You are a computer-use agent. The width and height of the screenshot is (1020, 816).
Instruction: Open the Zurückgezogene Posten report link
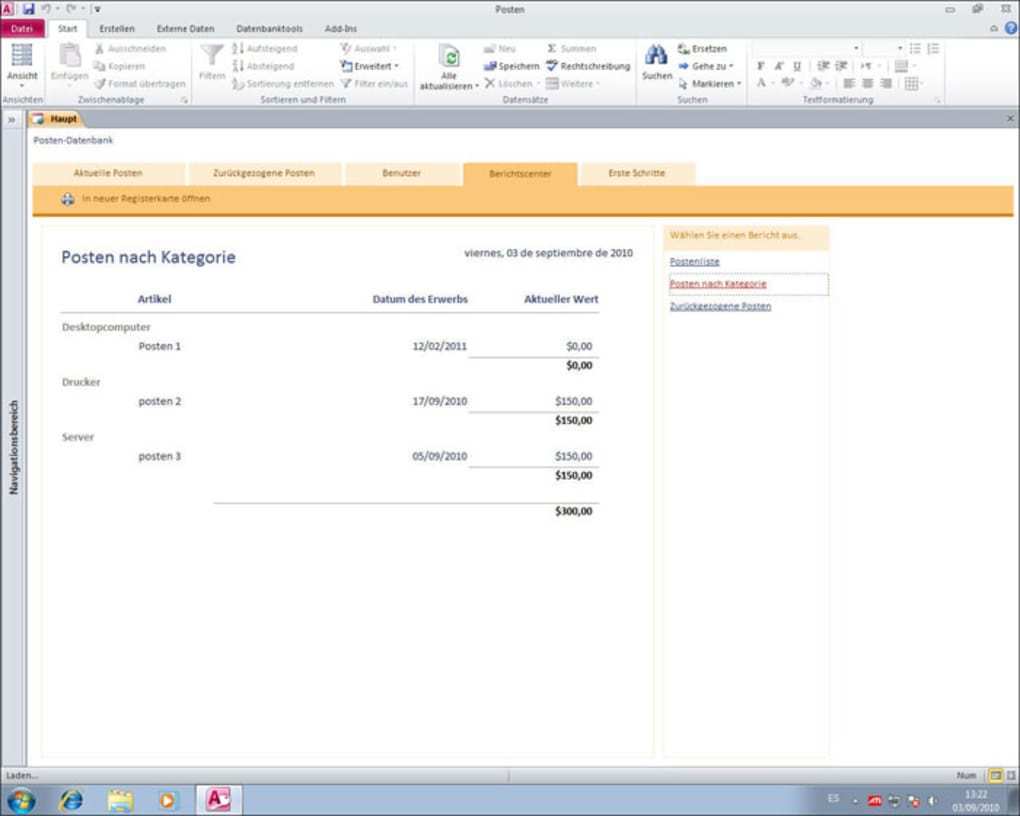coord(720,306)
